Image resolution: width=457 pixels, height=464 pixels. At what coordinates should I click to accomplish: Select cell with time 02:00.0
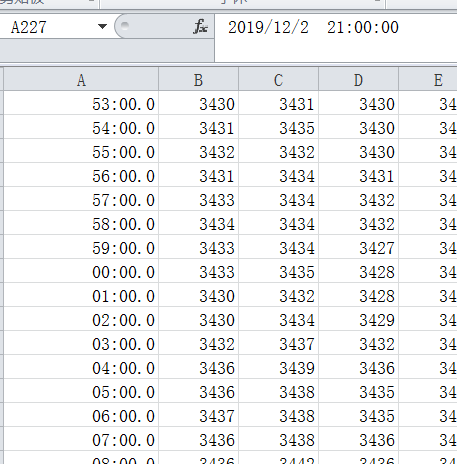tap(81, 319)
